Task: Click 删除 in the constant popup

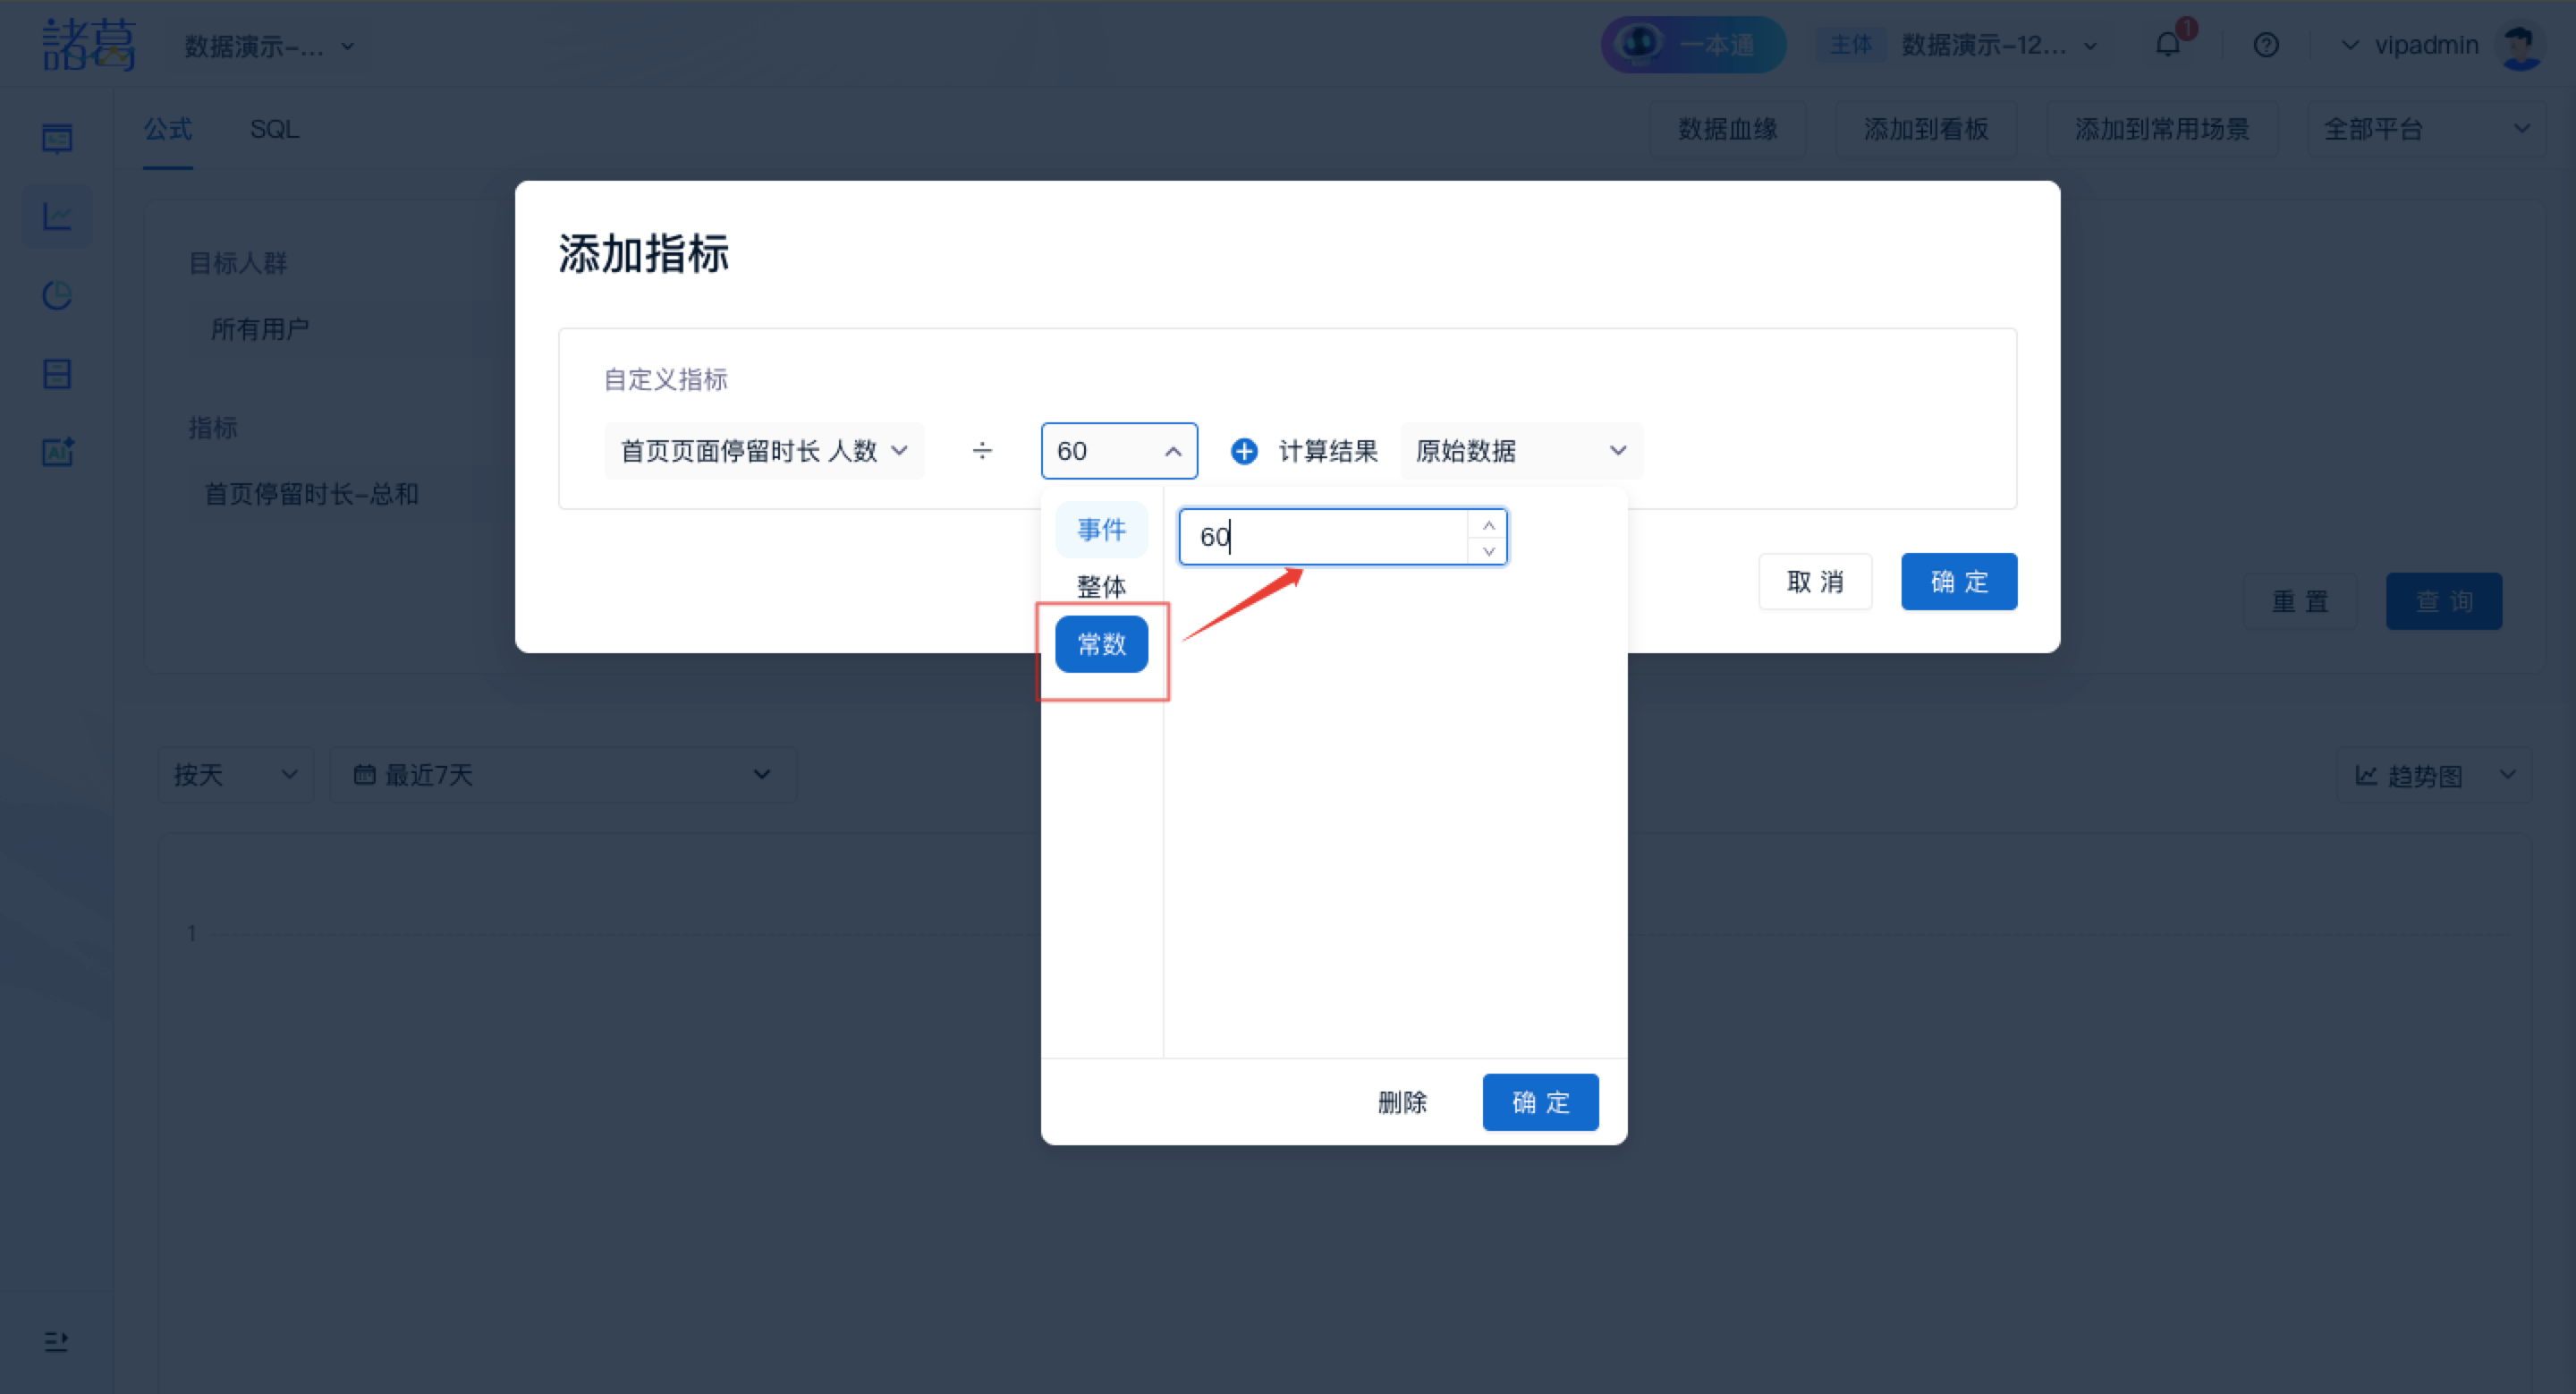Action: (1402, 1102)
